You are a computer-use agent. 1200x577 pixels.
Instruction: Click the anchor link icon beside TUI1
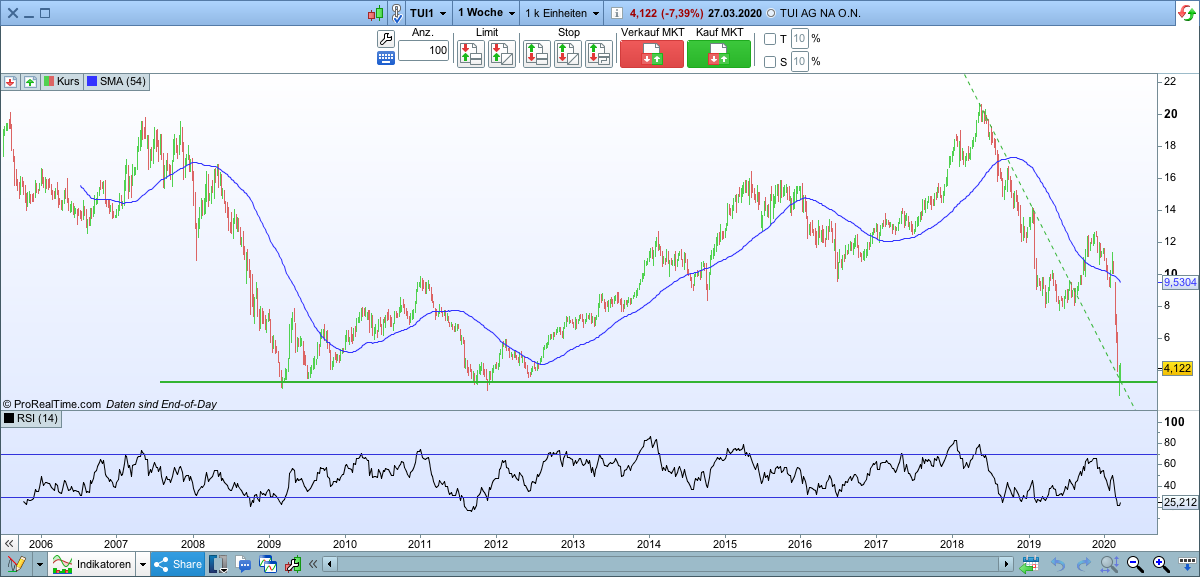tap(398, 13)
